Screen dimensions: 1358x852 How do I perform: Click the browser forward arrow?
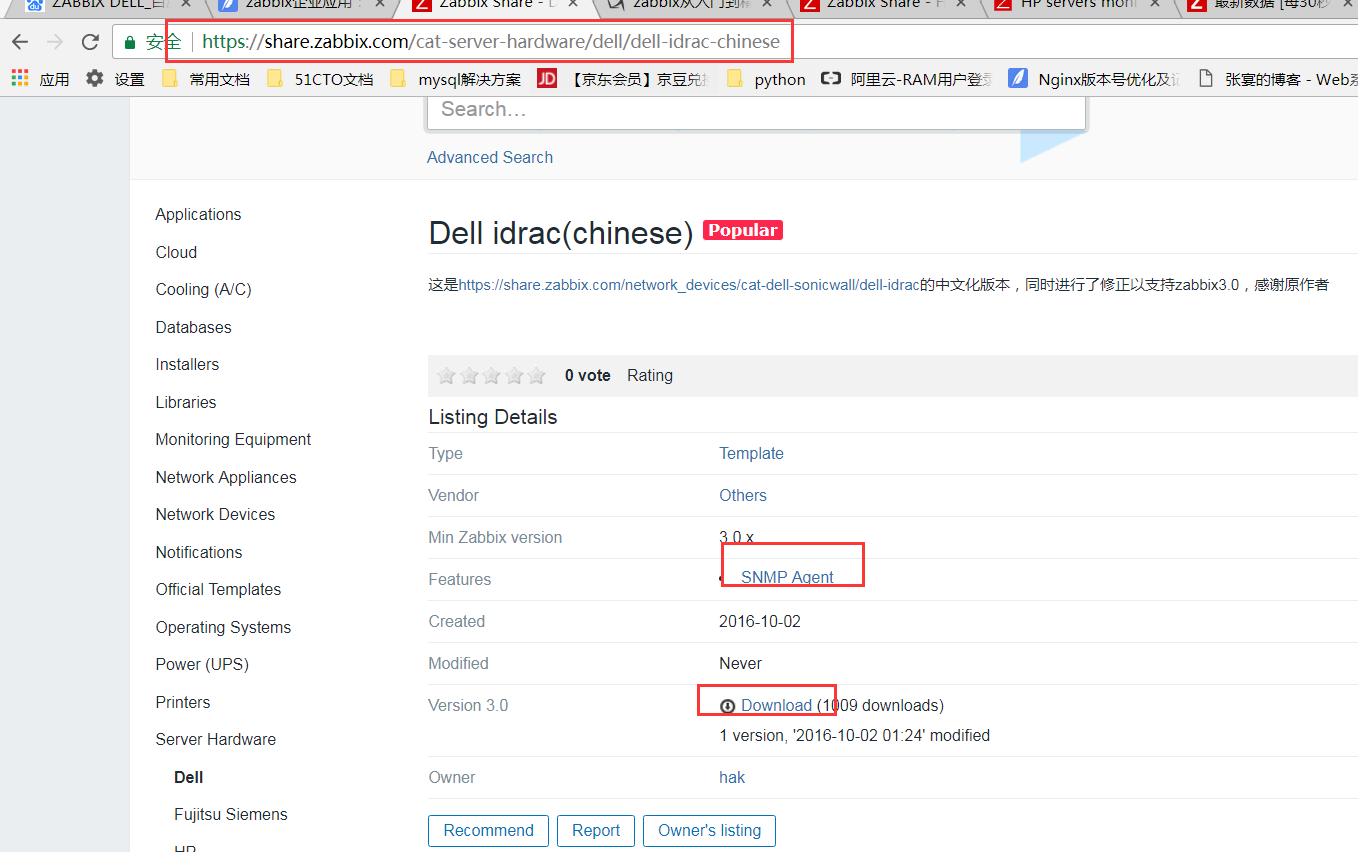(x=55, y=42)
